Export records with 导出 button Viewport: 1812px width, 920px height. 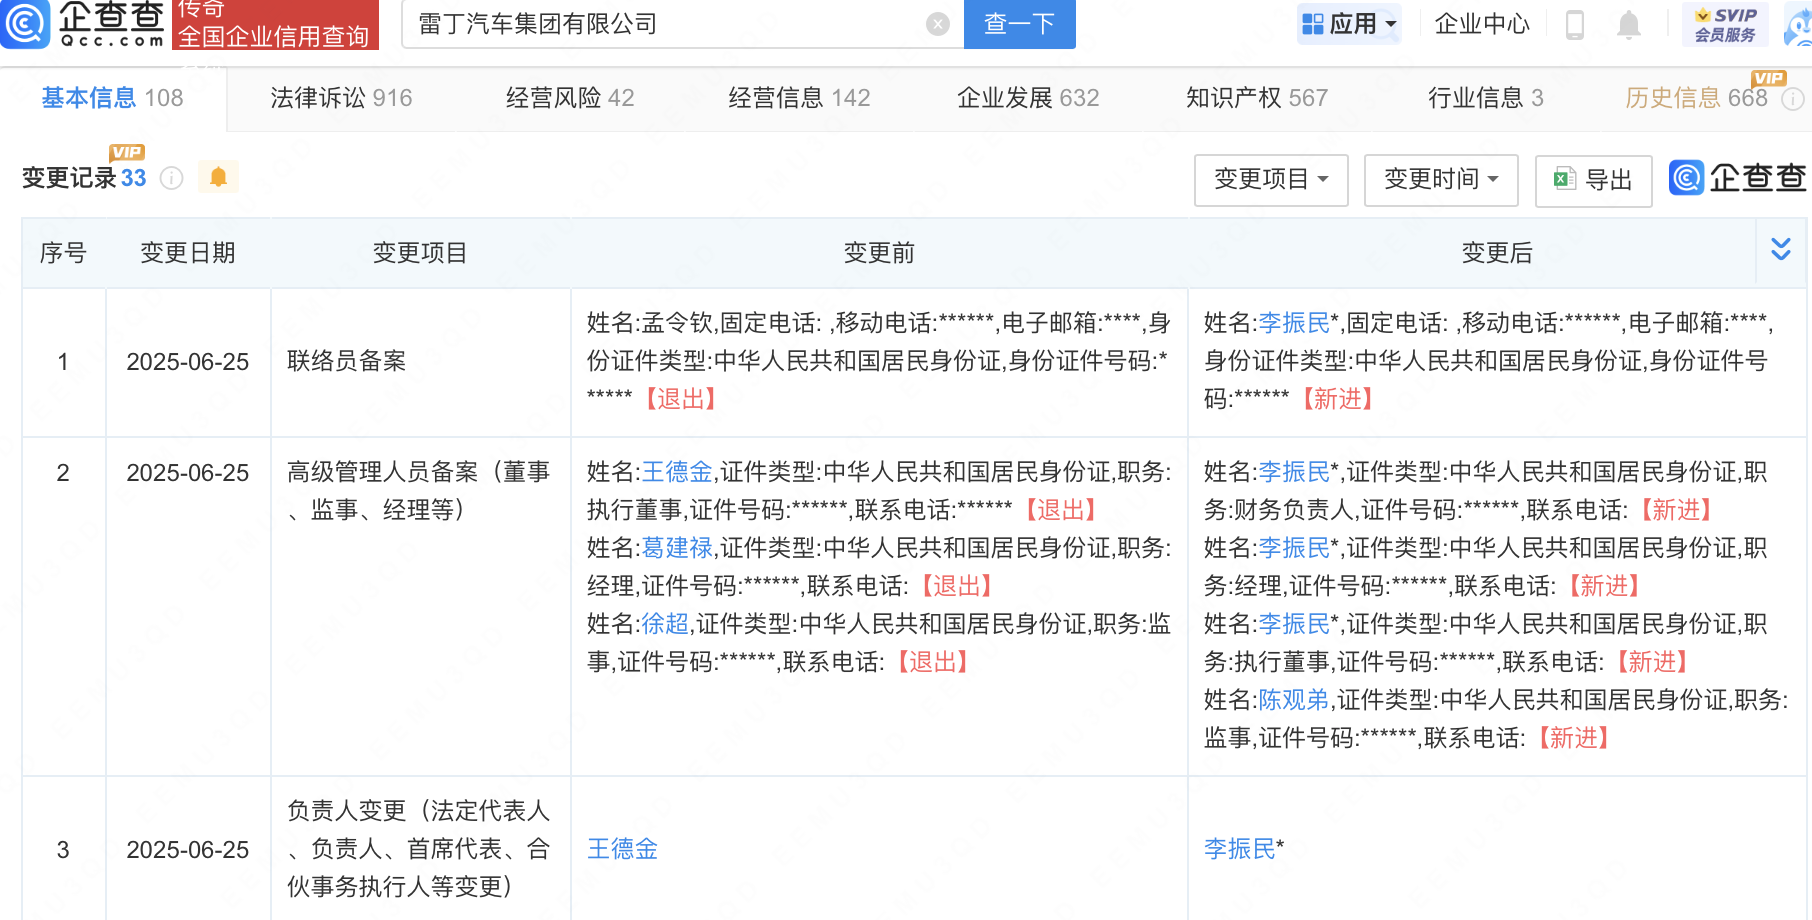pos(1593,180)
